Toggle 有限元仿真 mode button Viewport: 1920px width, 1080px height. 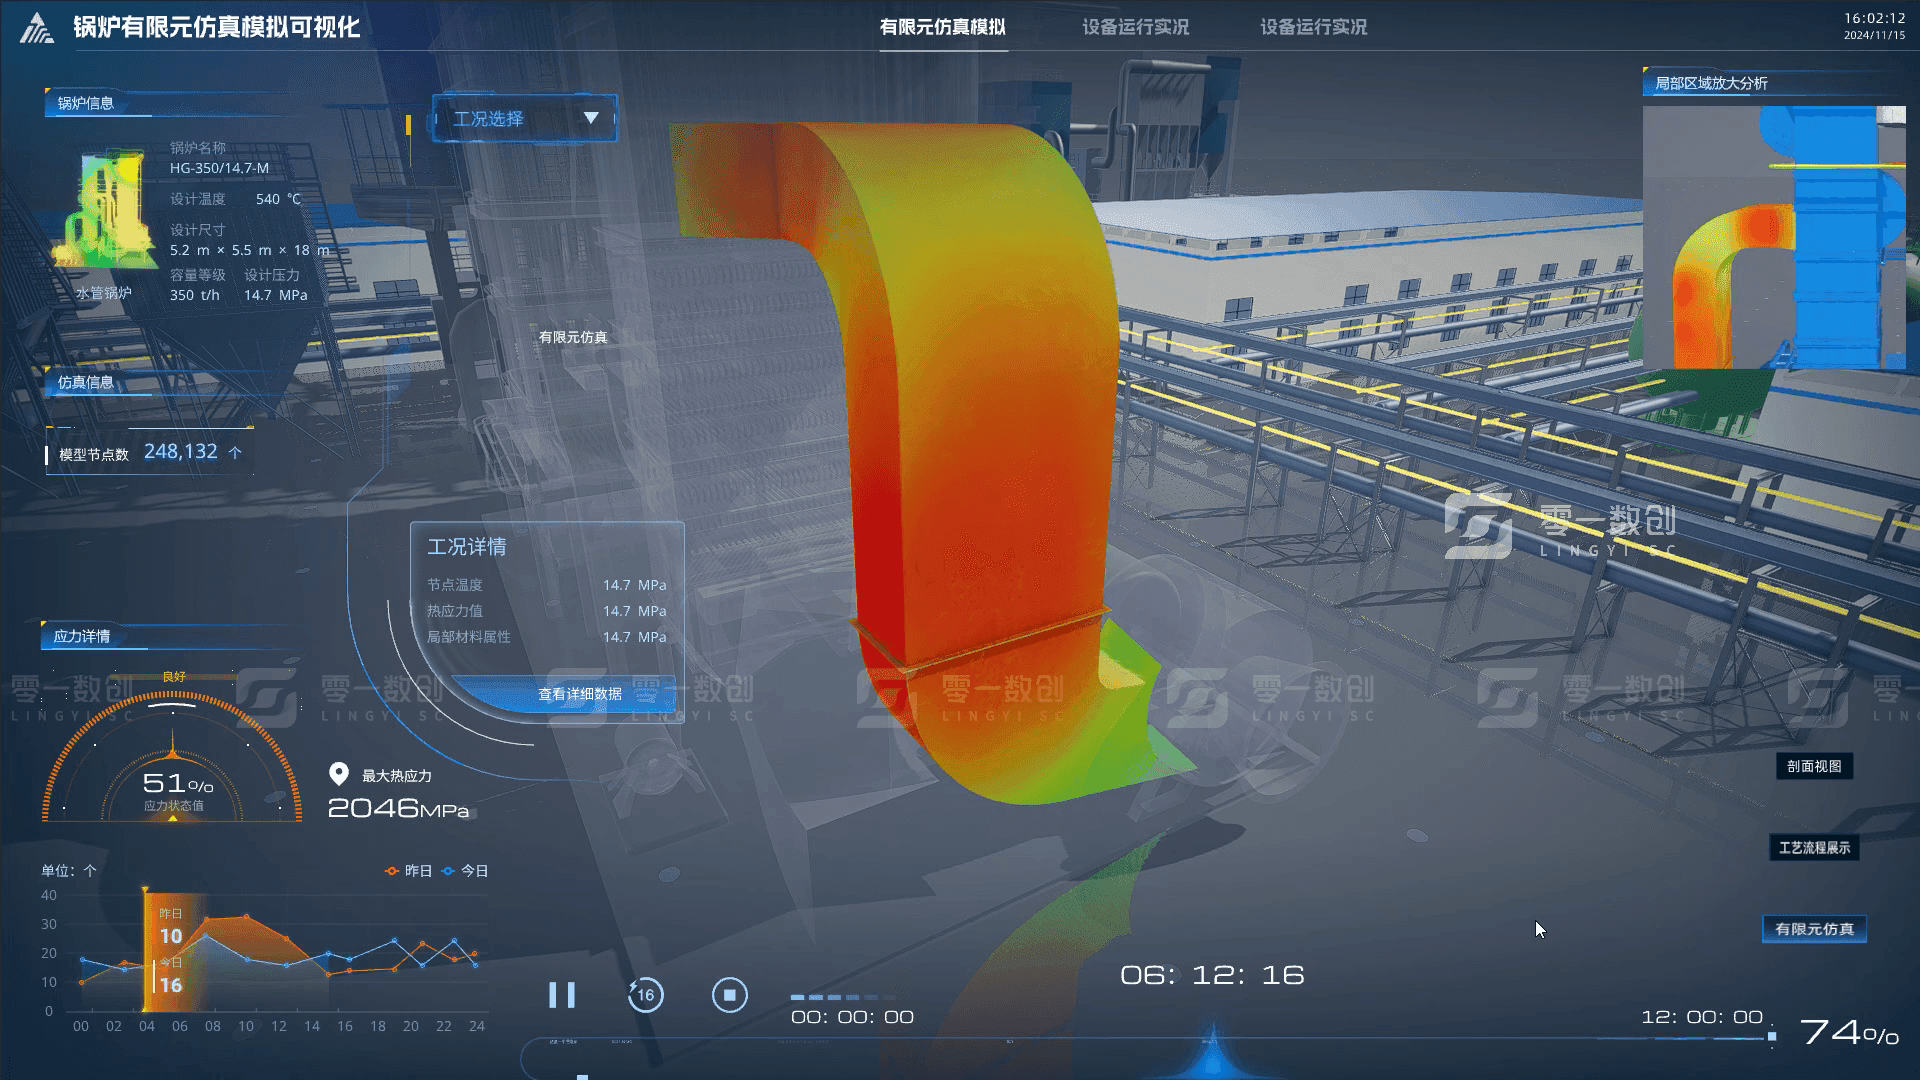tap(1813, 929)
